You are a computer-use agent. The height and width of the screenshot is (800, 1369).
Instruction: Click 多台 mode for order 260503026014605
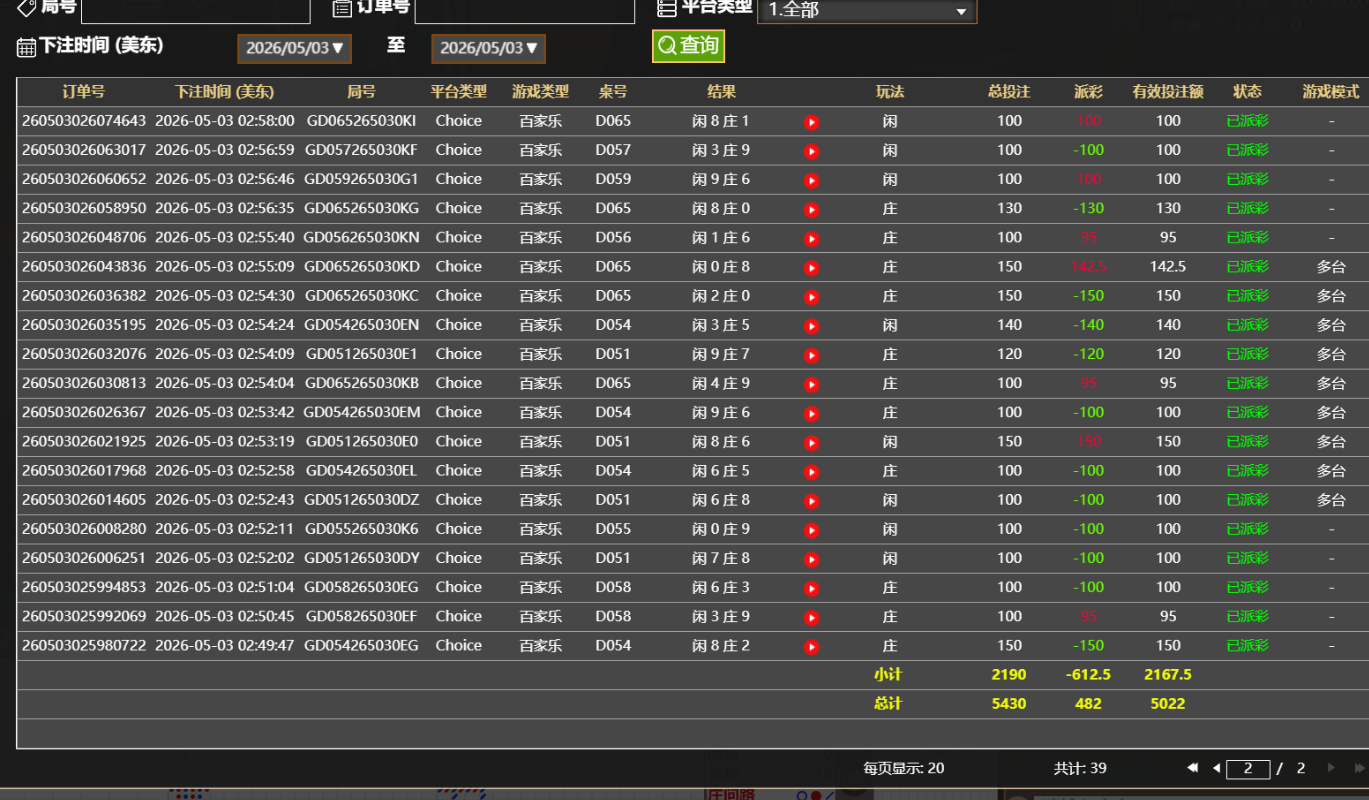click(x=1331, y=500)
